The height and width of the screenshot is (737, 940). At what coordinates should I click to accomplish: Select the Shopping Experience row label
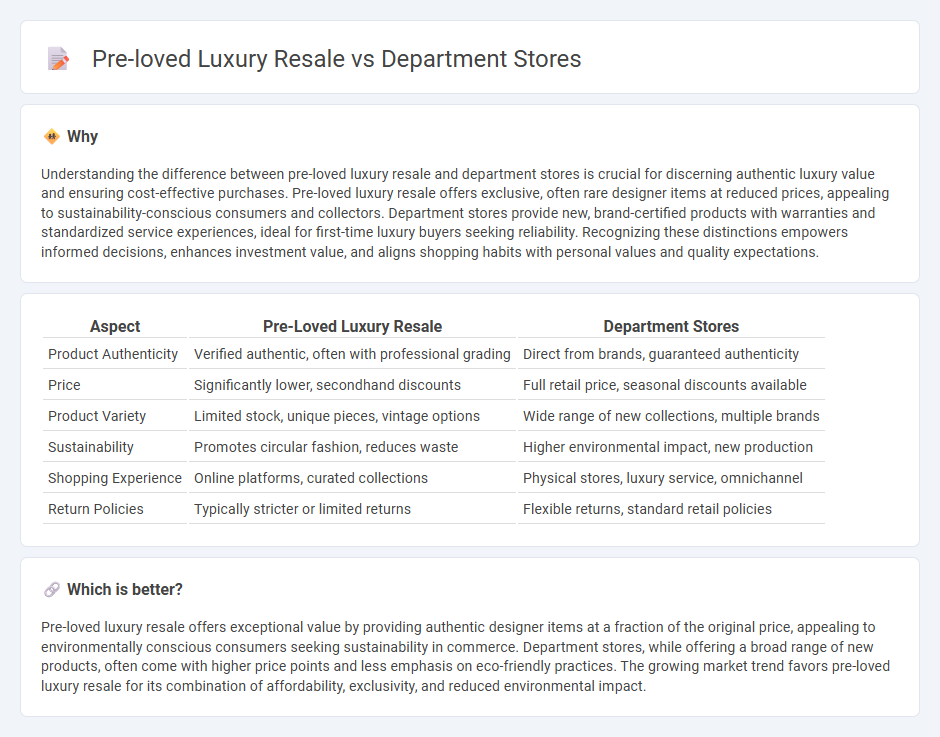click(x=115, y=478)
